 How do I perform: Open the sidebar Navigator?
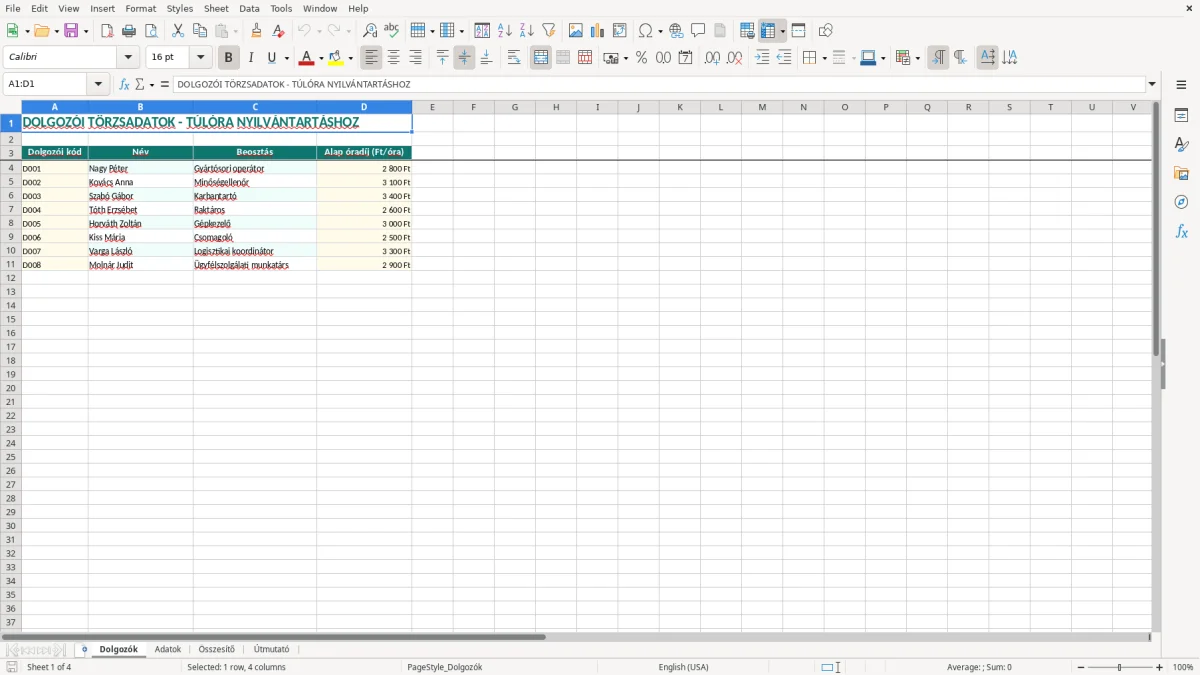coord(1181,203)
